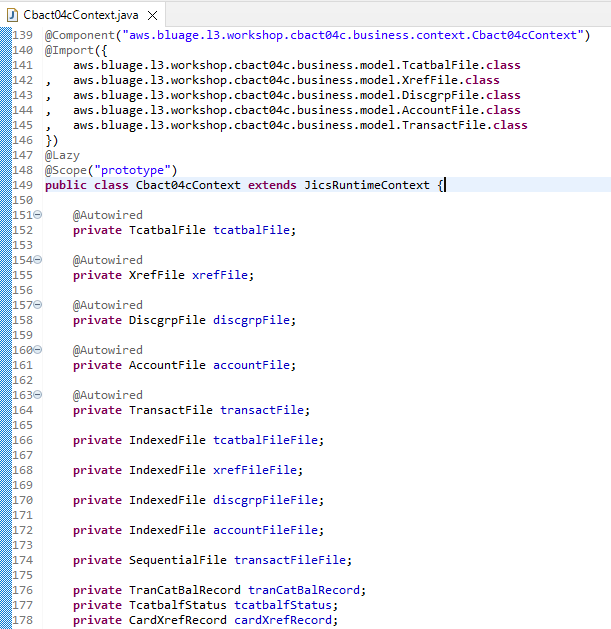Collapse the fold at line 154
Image resolution: width=611 pixels, height=629 pixels.
(x=38, y=260)
